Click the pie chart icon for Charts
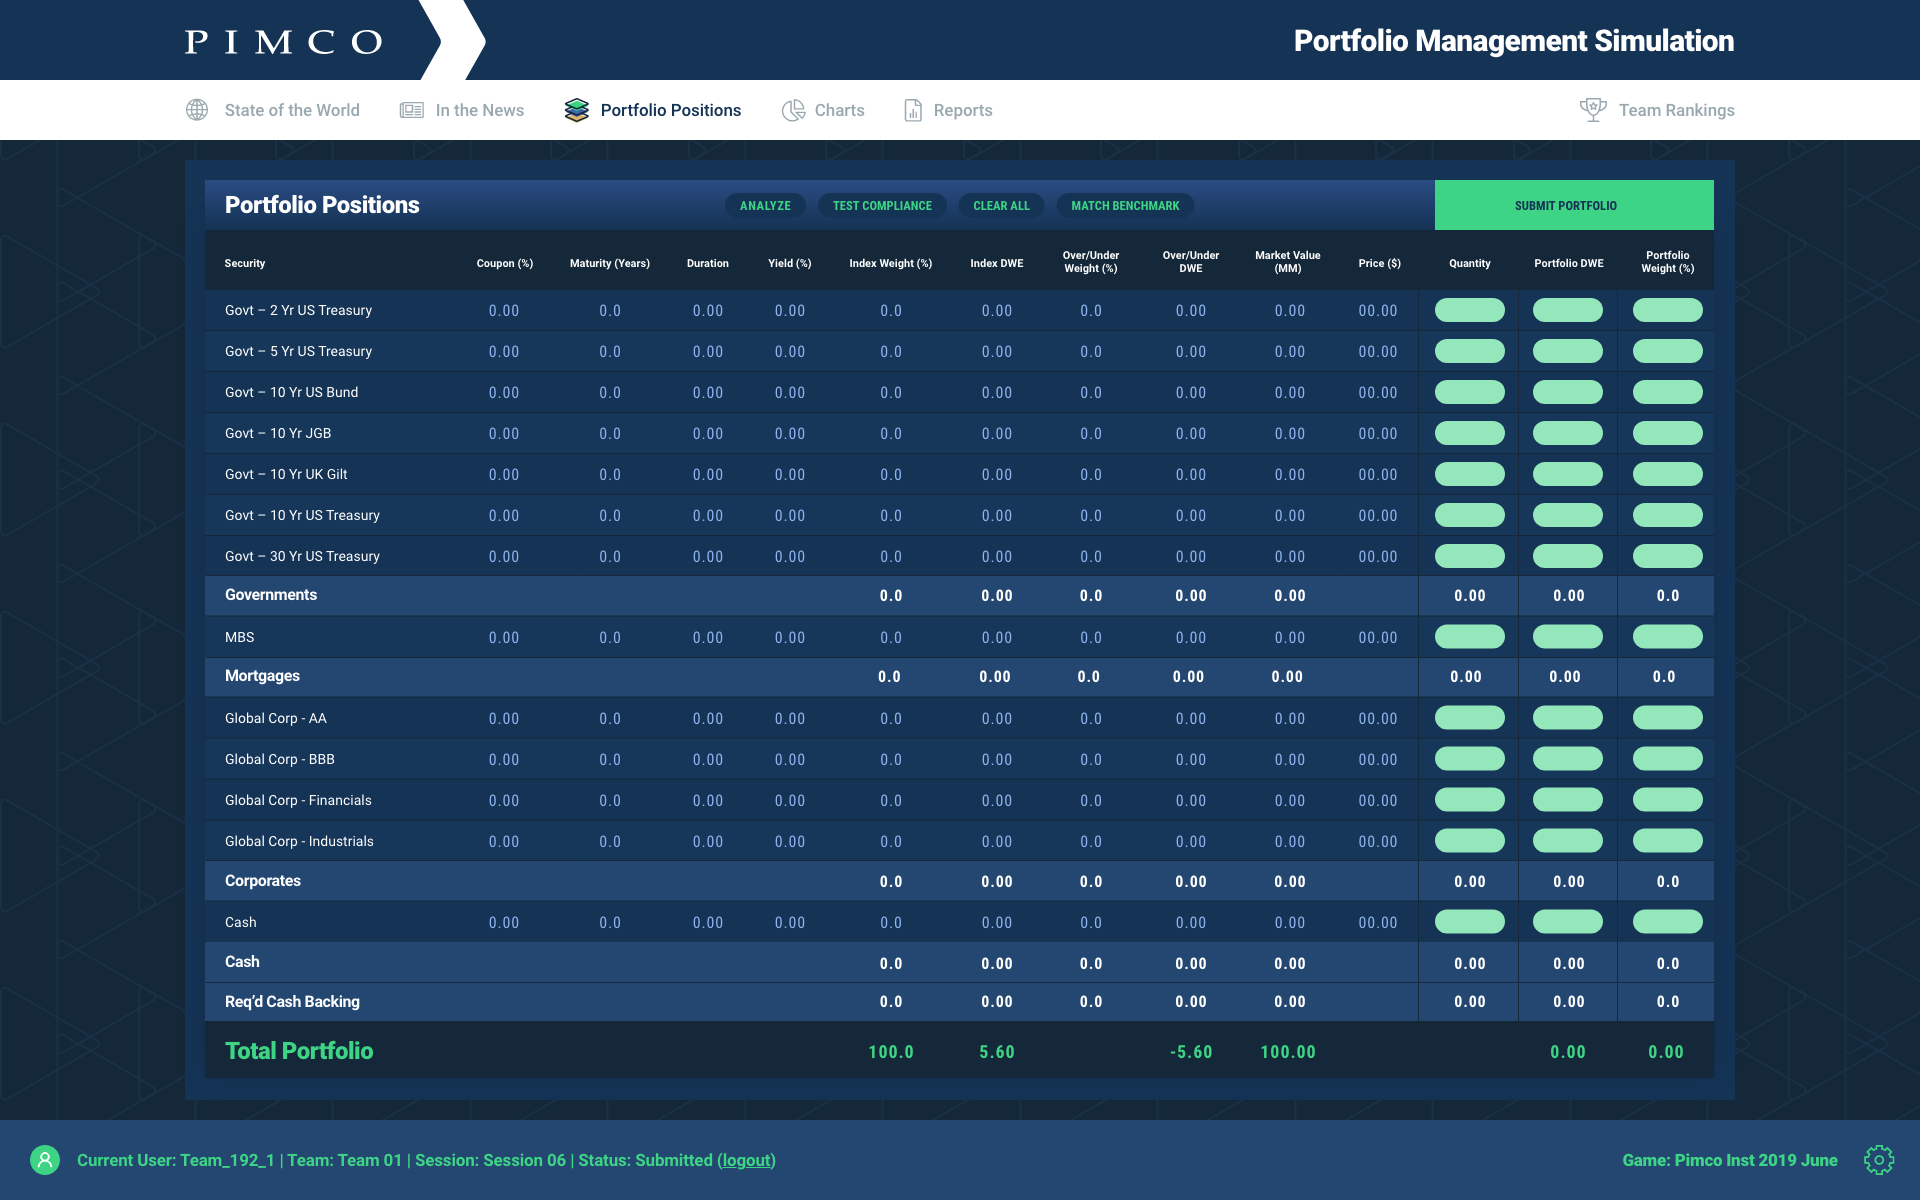1920x1200 pixels. tap(793, 110)
